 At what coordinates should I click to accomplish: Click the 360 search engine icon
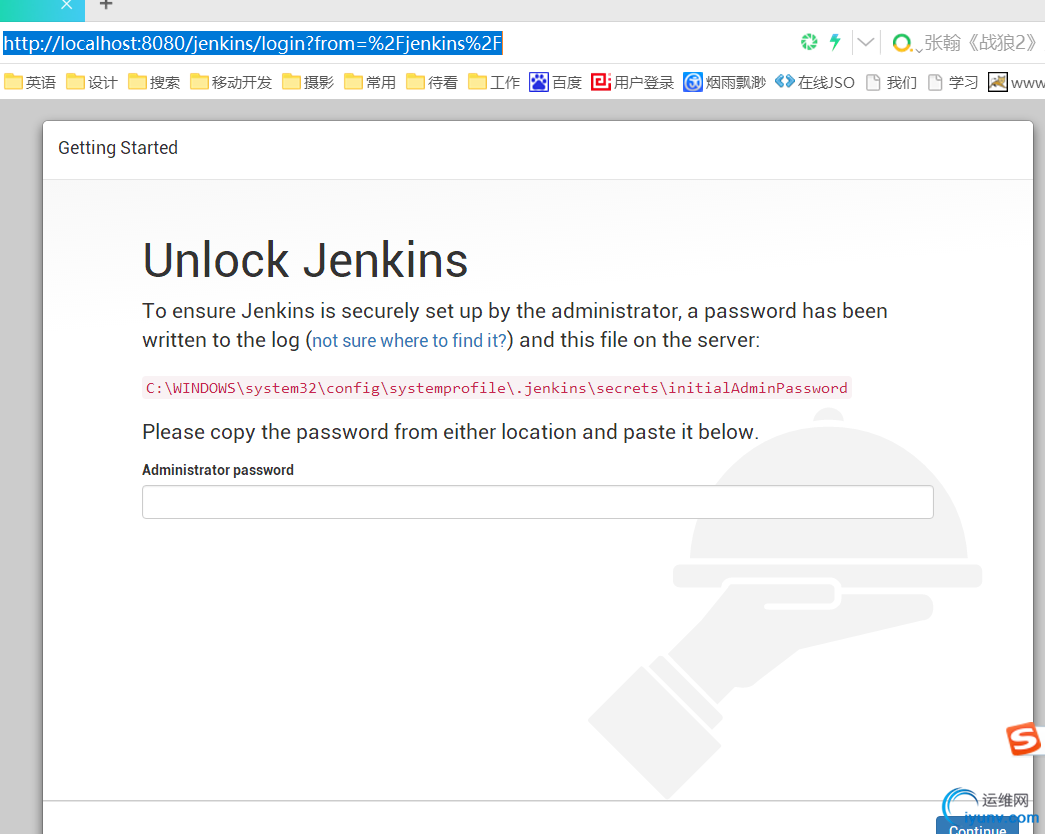point(902,43)
